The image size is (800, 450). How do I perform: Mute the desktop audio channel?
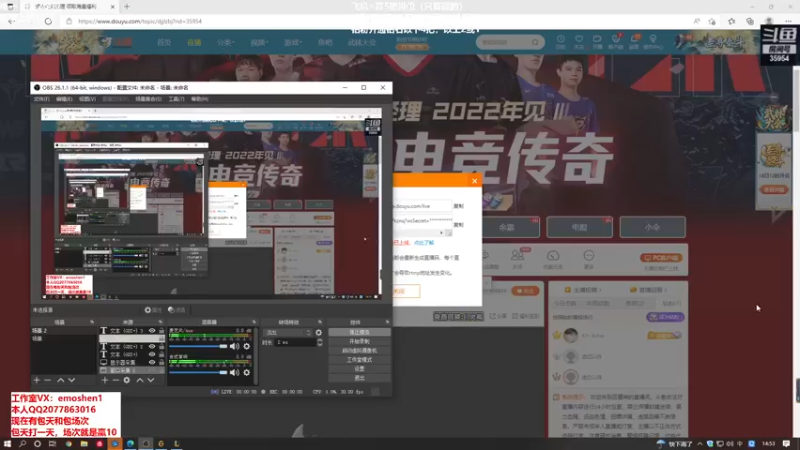point(234,372)
